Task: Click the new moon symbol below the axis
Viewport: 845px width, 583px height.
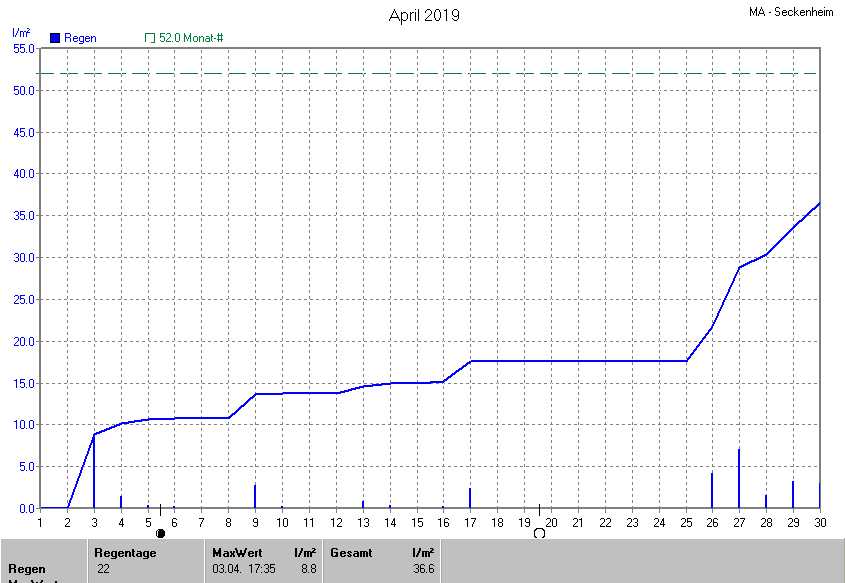Action: click(160, 534)
